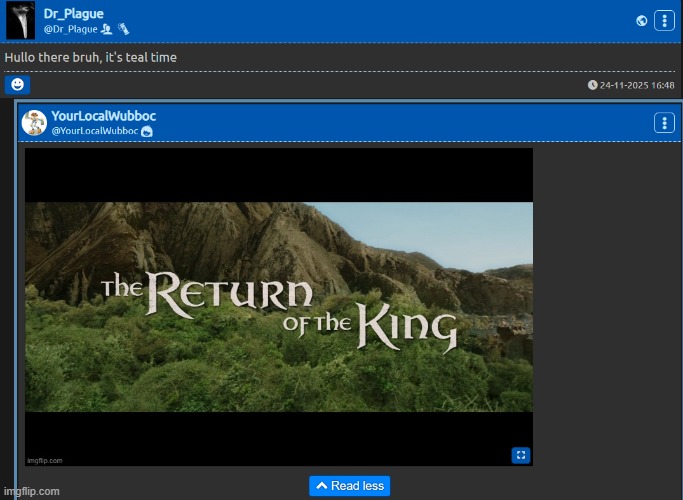The height and width of the screenshot is (500, 683).
Task: Click the @Dr_Plague handle
Action: pos(70,29)
